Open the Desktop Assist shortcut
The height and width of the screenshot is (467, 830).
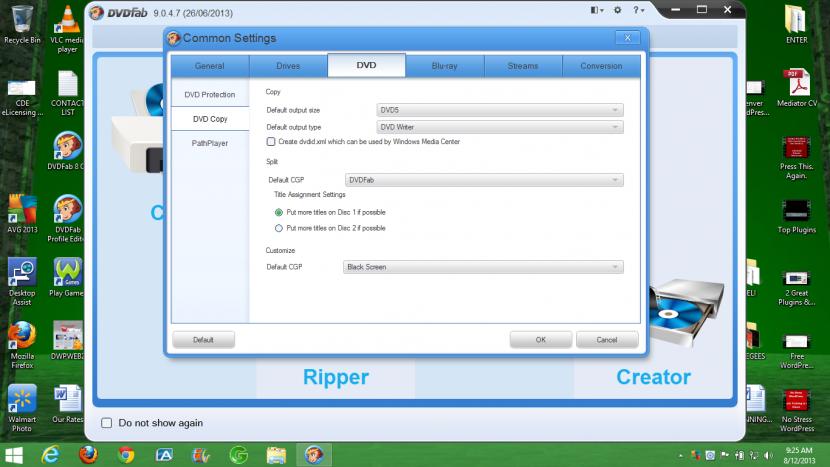point(22,282)
